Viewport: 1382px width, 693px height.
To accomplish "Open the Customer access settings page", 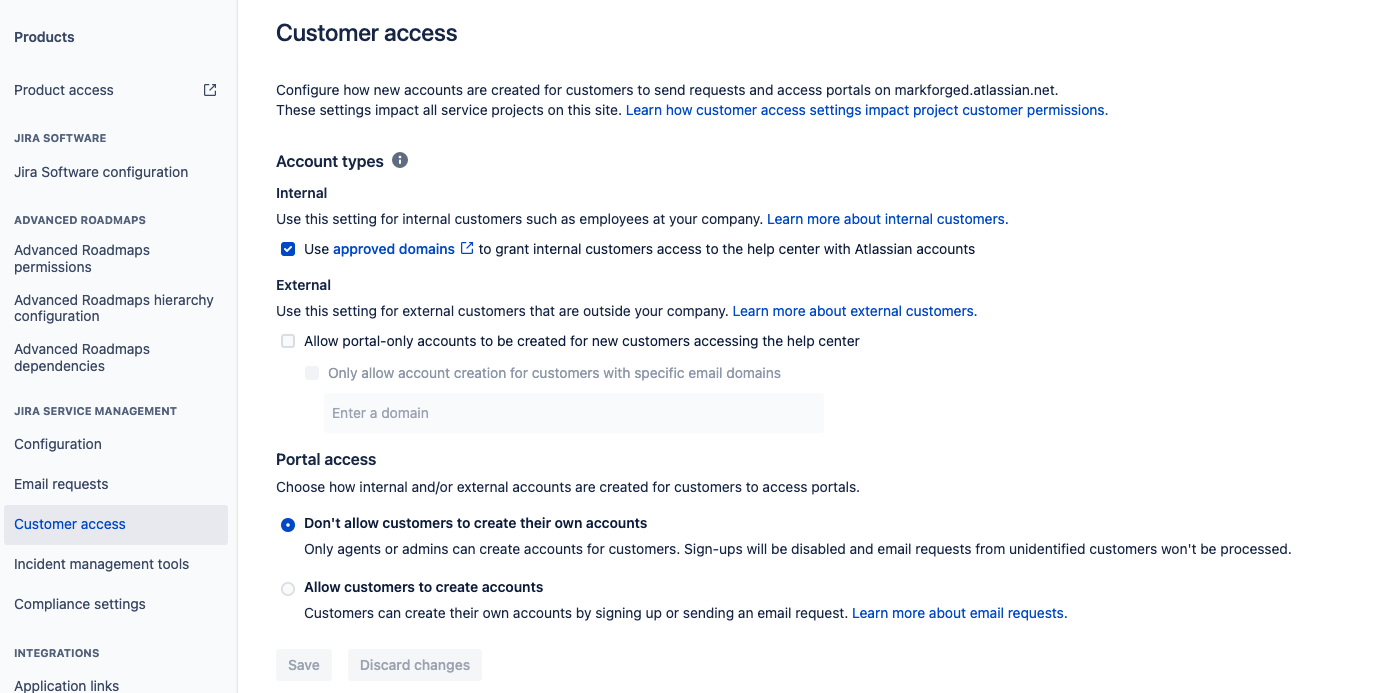I will (69, 523).
